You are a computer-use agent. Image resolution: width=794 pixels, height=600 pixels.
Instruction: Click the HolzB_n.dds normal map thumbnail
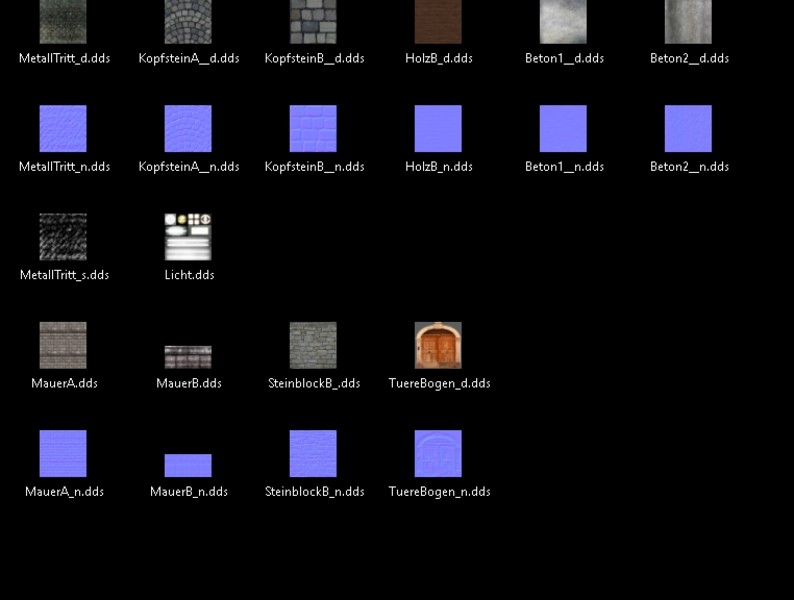point(438,129)
